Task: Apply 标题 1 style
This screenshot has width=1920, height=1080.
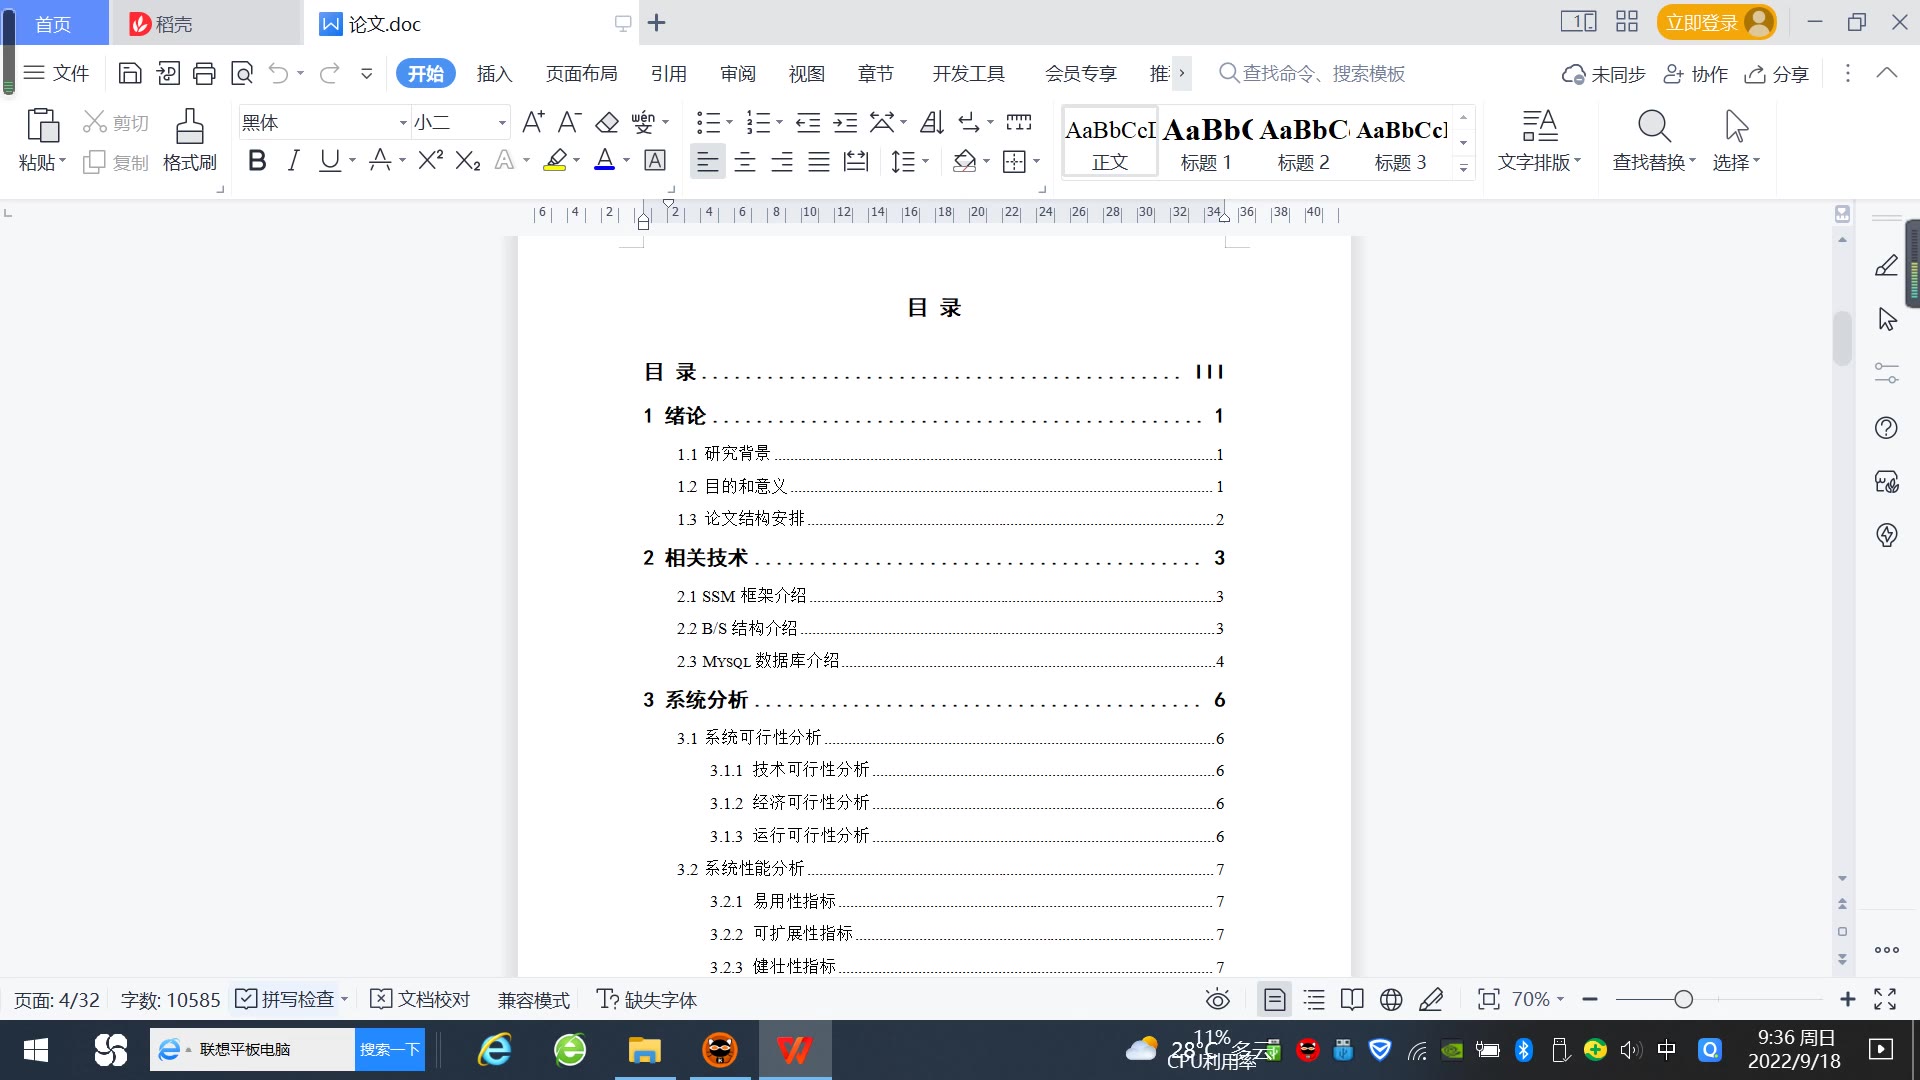Action: tap(1206, 143)
